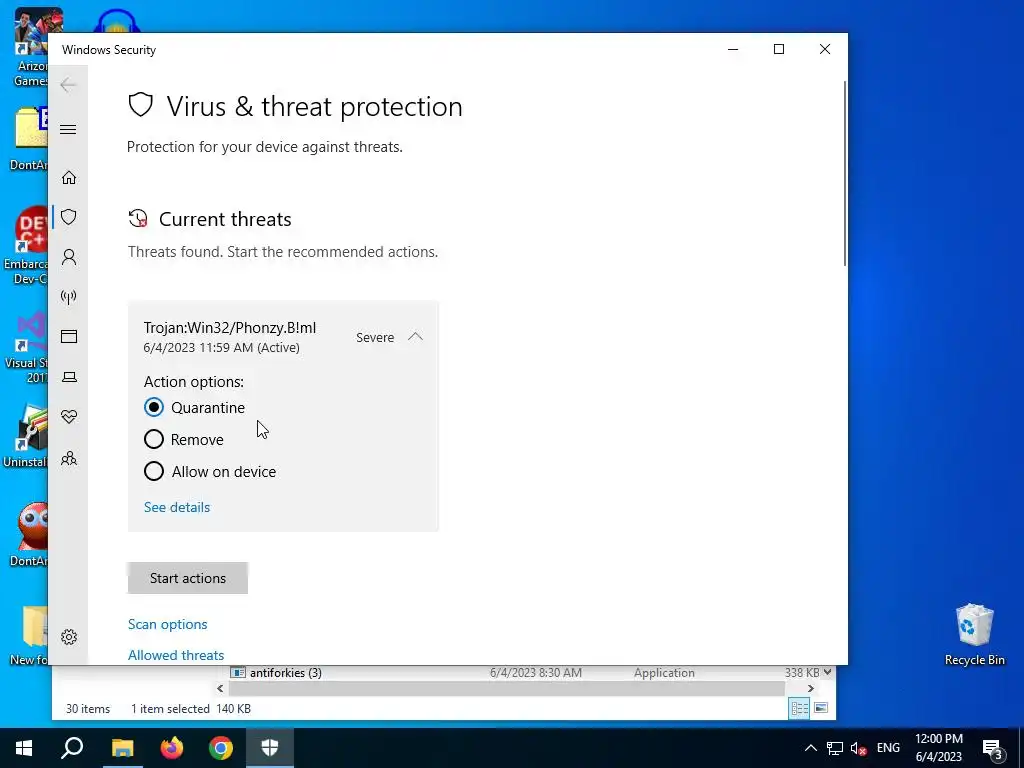Click ENG language indicator
Image resolution: width=1024 pixels, height=768 pixels.
tap(888, 748)
